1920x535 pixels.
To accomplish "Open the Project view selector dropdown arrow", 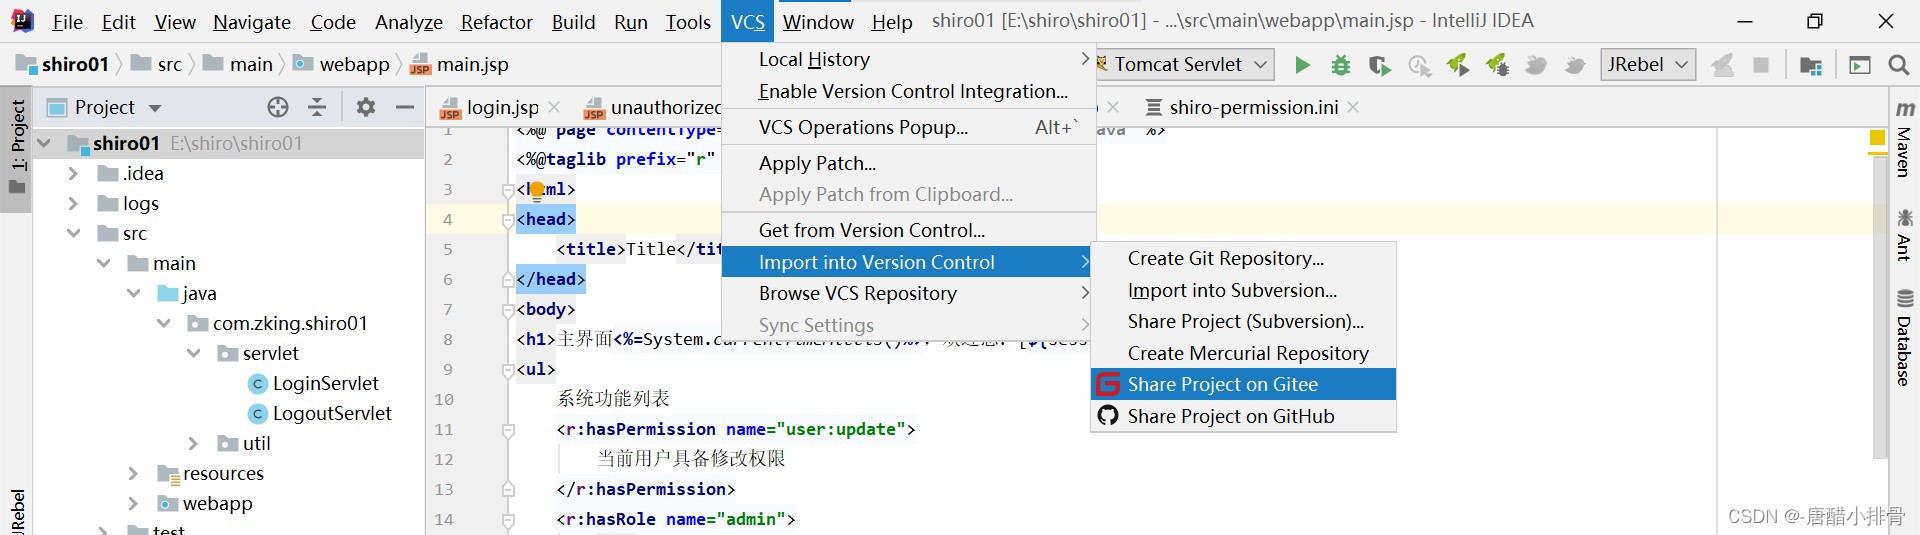I will 155,108.
